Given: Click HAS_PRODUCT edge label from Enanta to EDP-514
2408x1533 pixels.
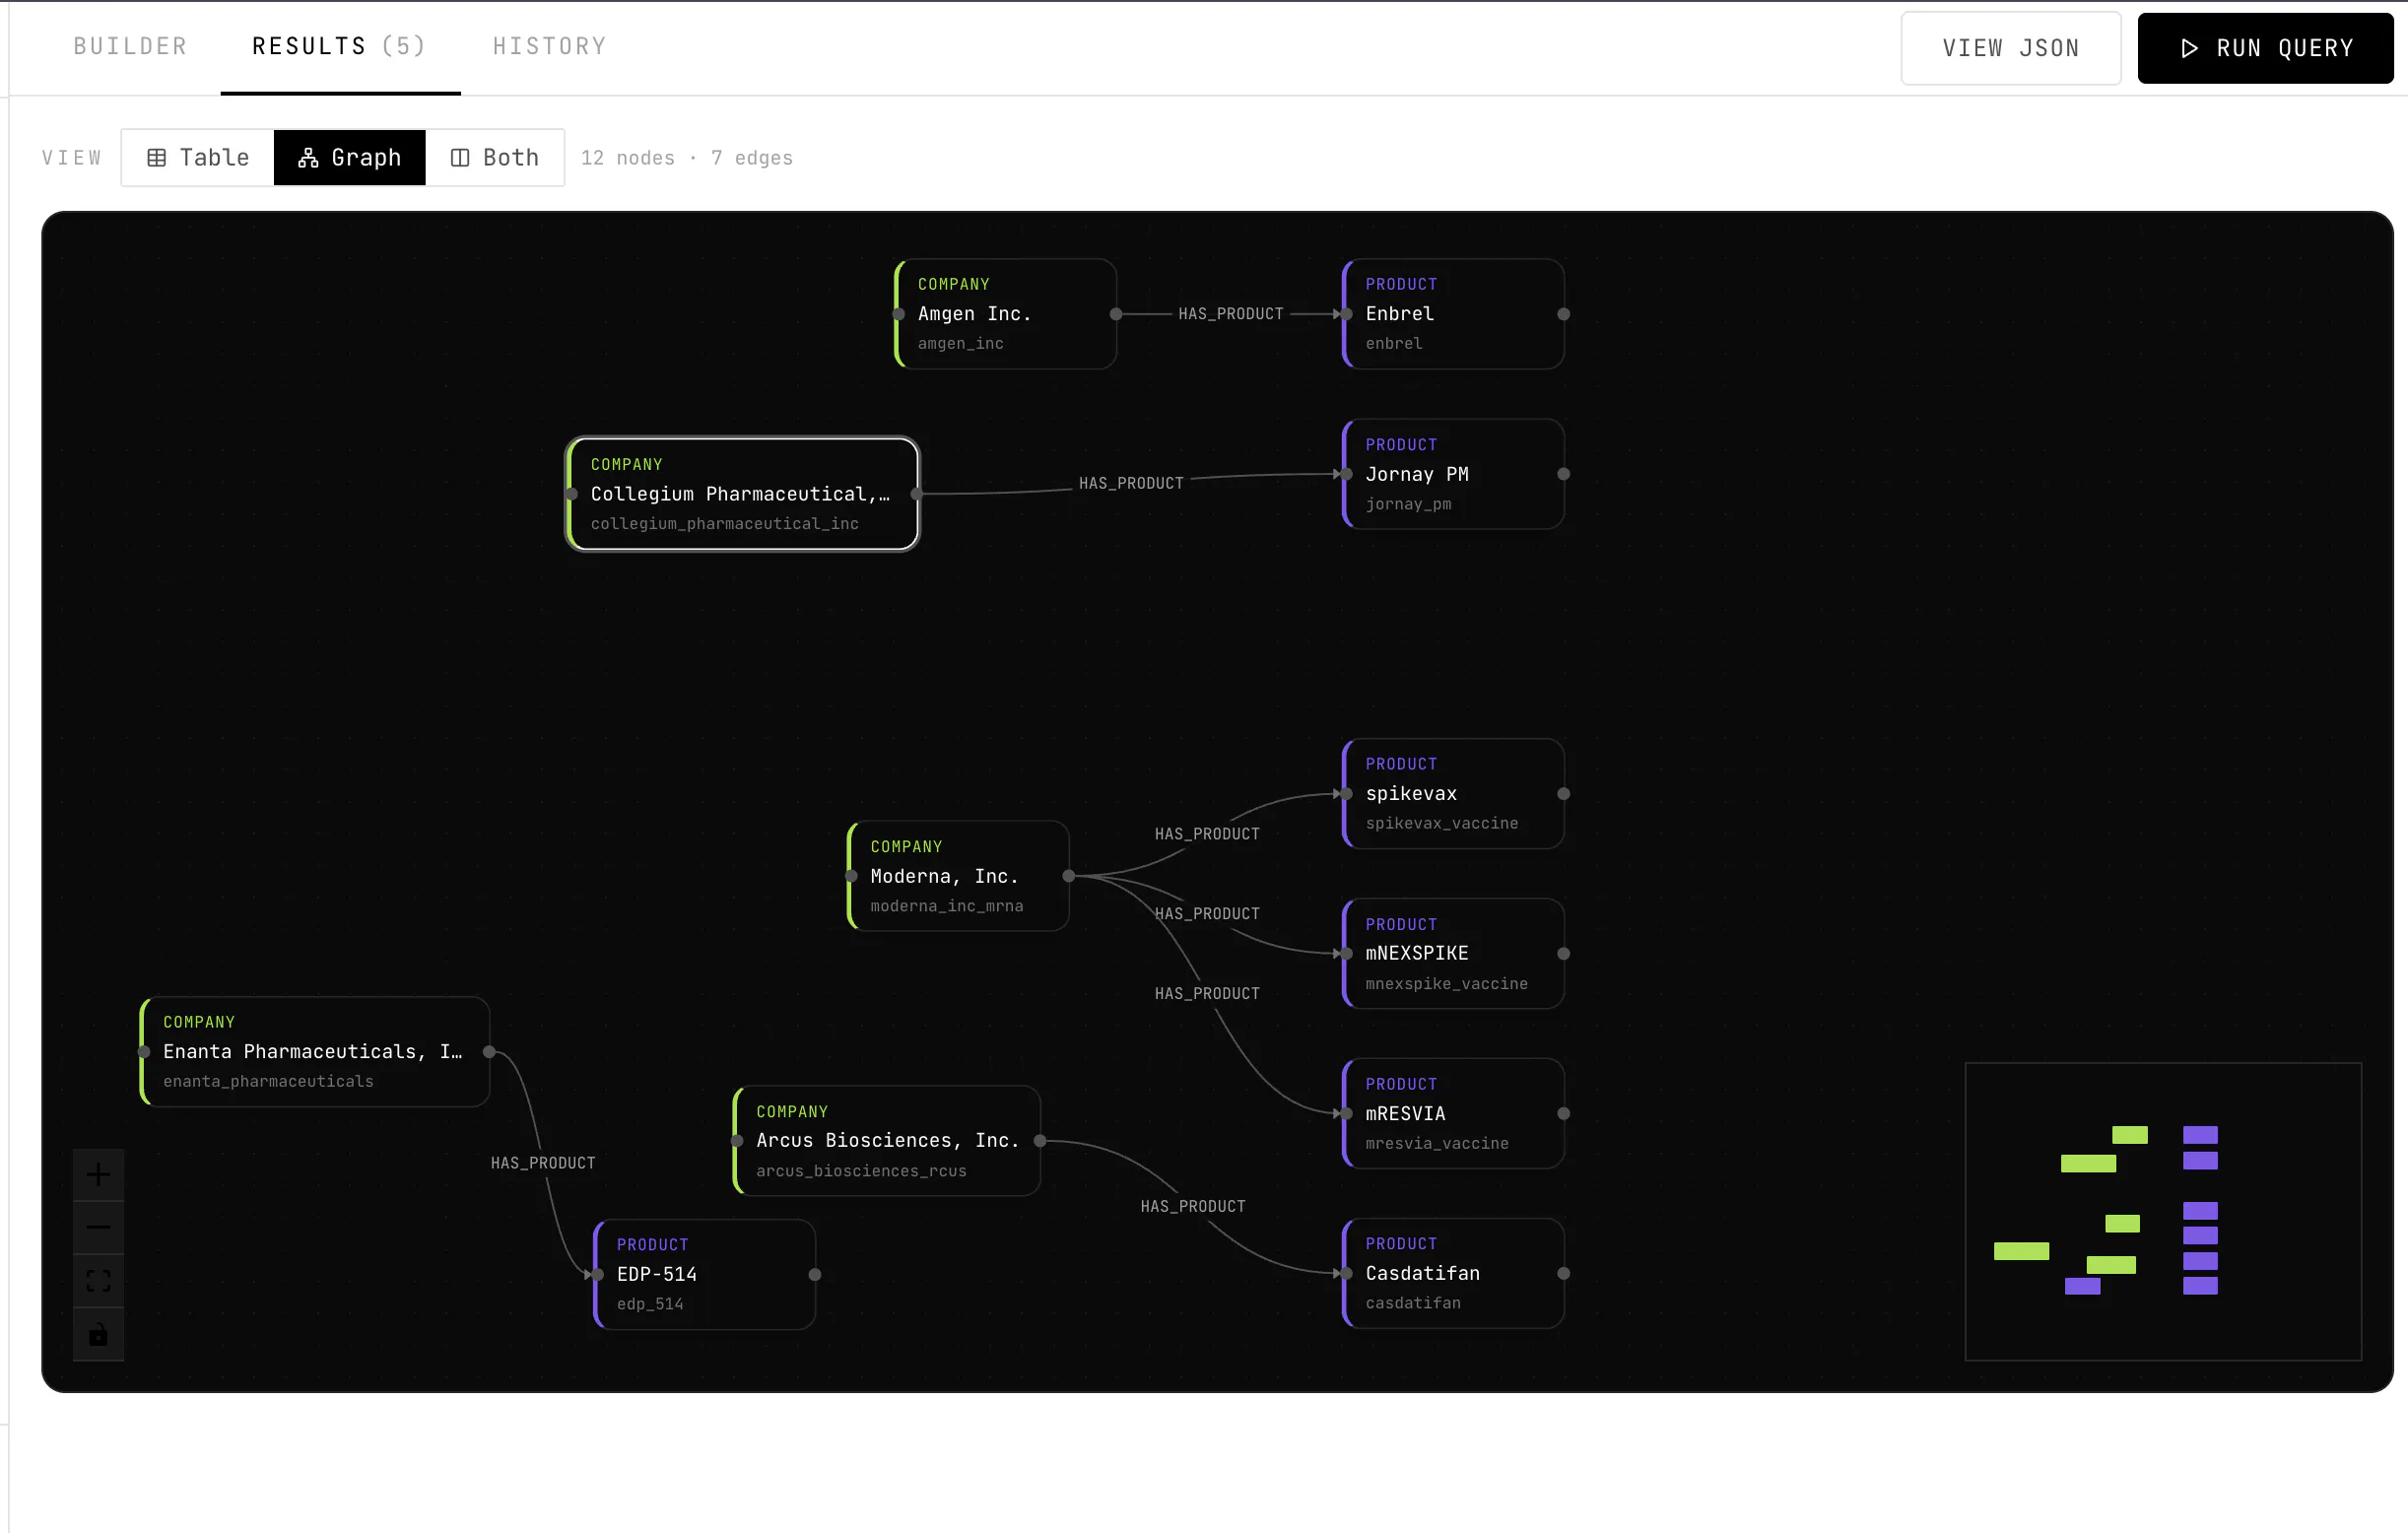Looking at the screenshot, I should tap(543, 1163).
